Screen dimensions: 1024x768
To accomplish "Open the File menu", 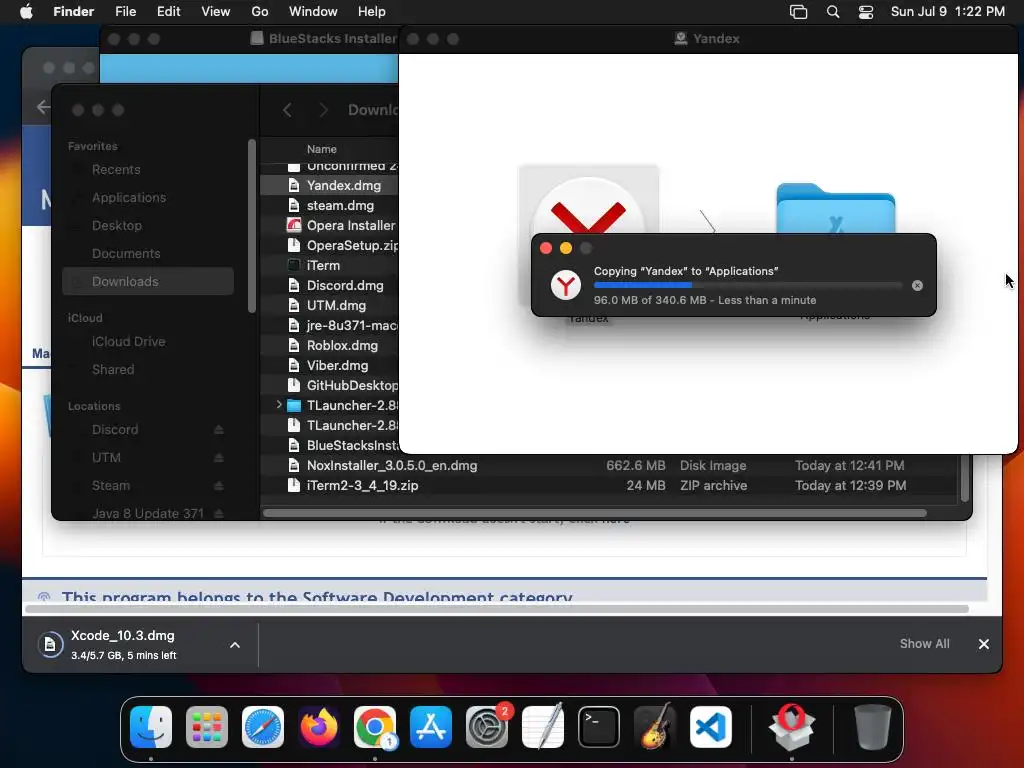I will [x=125, y=12].
